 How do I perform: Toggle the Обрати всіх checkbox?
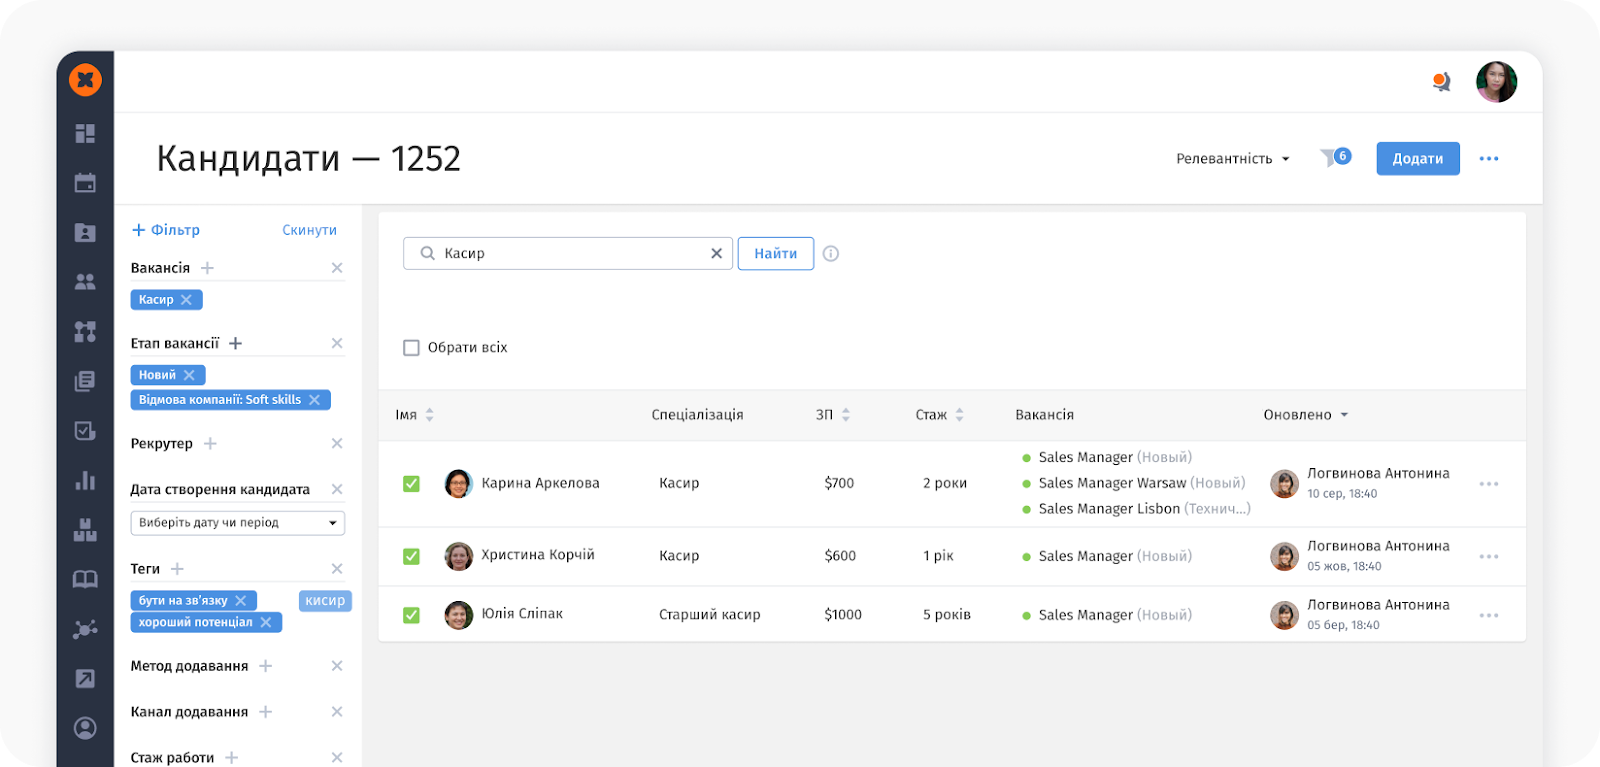(411, 348)
